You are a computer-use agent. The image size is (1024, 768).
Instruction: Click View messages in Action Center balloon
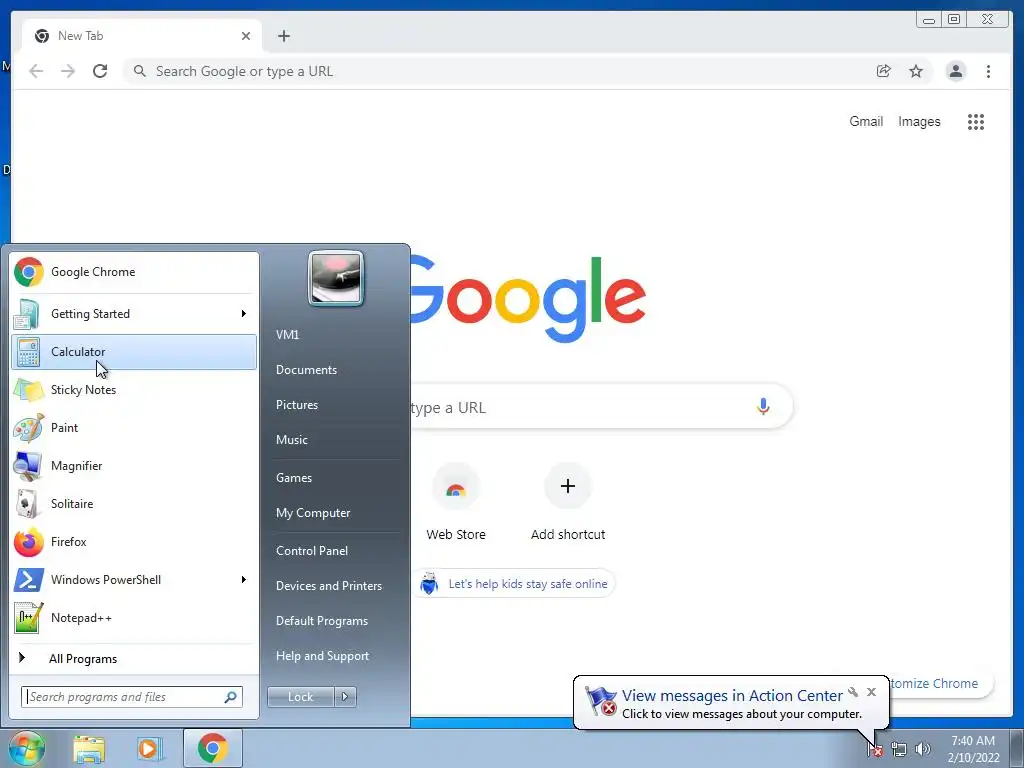[732, 696]
